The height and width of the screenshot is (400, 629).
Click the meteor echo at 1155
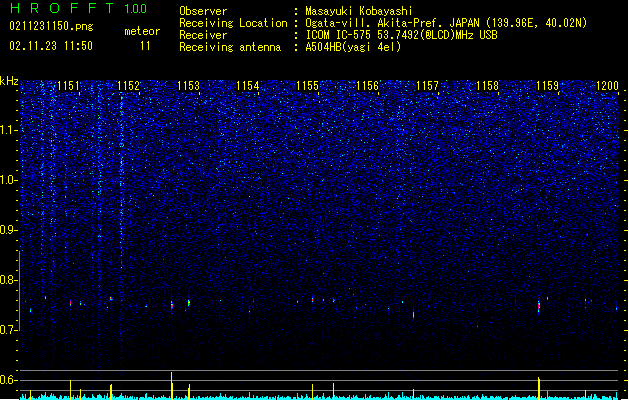coord(312,299)
